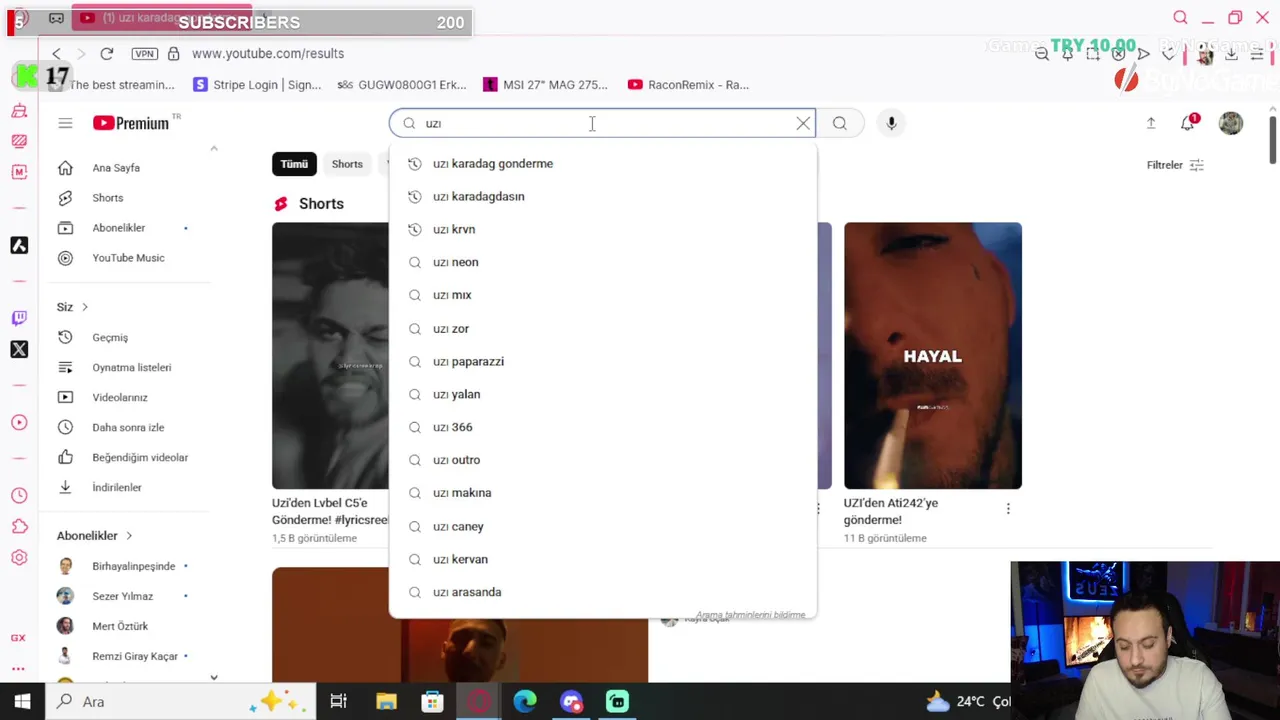Expand the Siz section chevron
Screen dimensions: 1280x720
click(x=85, y=307)
